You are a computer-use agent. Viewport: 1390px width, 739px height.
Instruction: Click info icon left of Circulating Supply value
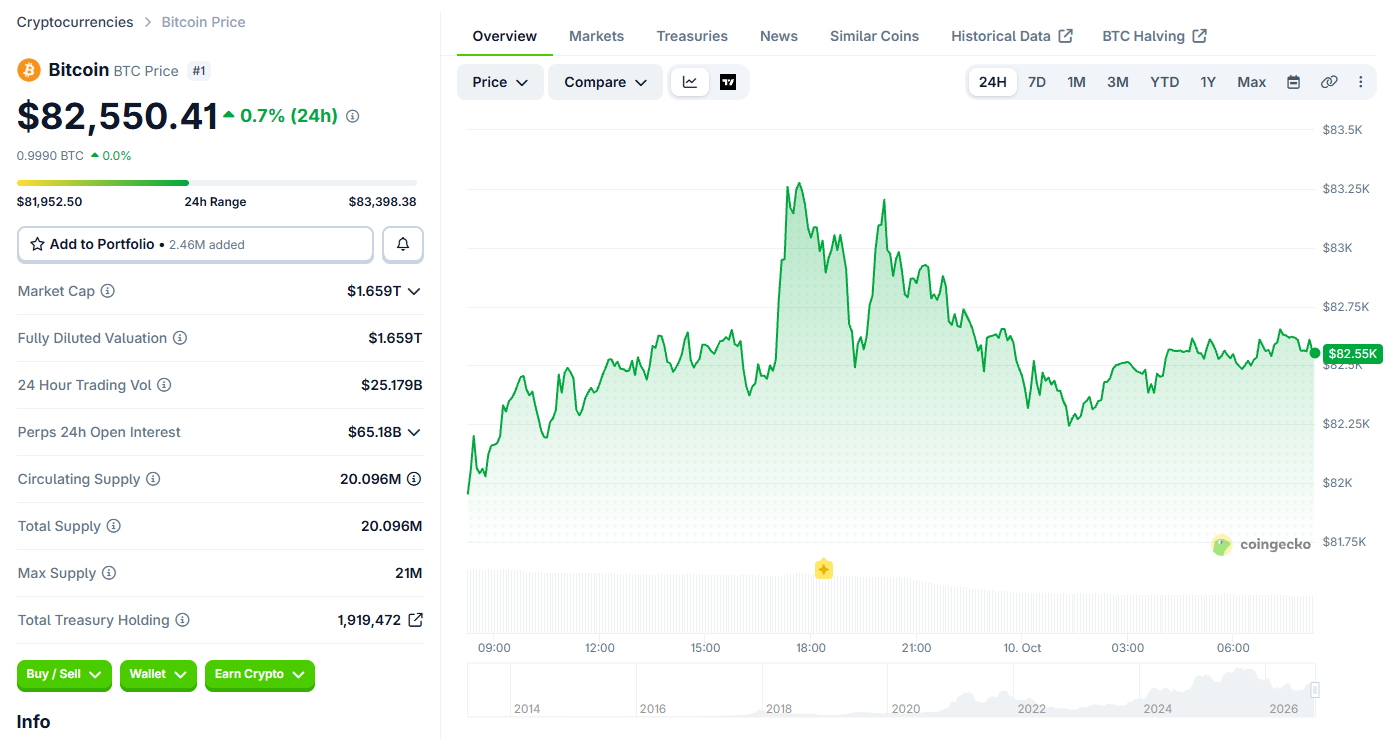(153, 479)
